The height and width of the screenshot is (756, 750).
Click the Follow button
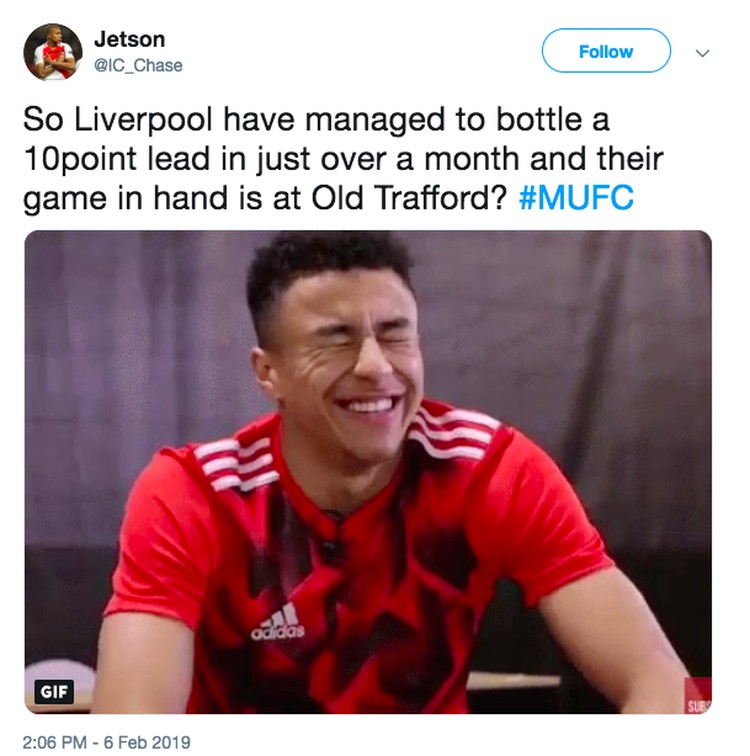click(606, 51)
